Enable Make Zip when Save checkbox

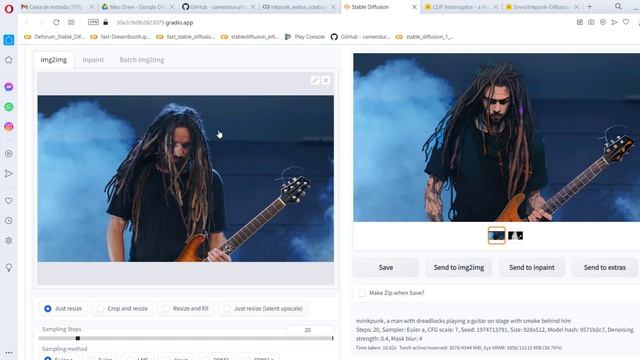[362, 293]
